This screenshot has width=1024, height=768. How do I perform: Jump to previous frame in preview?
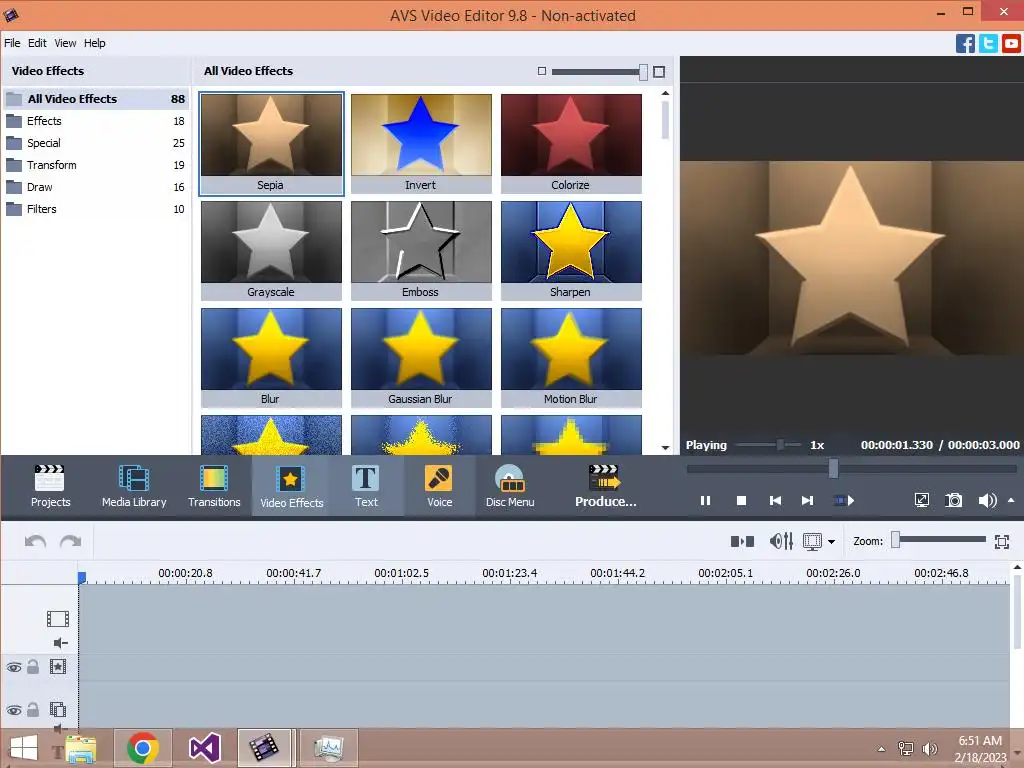coord(775,501)
